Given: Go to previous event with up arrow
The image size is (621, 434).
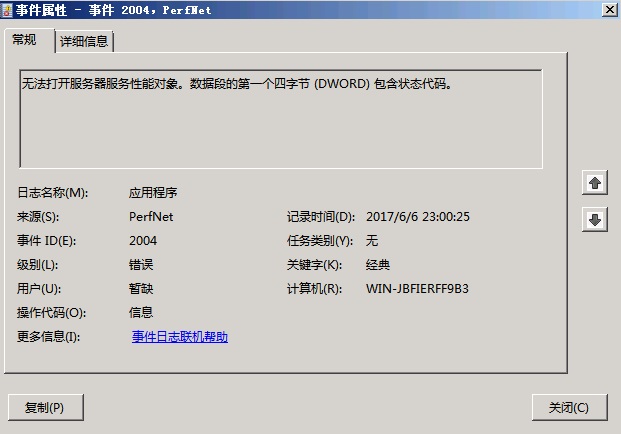Looking at the screenshot, I should (594, 183).
